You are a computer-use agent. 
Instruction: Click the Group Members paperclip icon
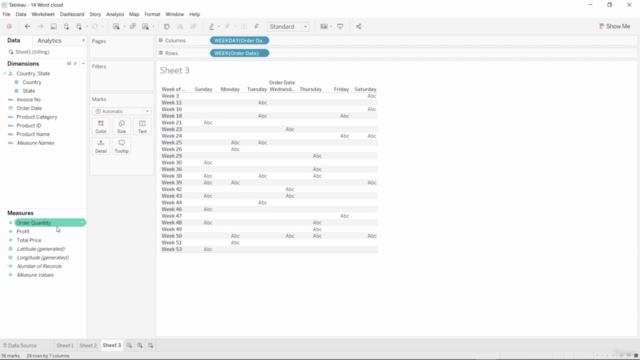pos(227,27)
